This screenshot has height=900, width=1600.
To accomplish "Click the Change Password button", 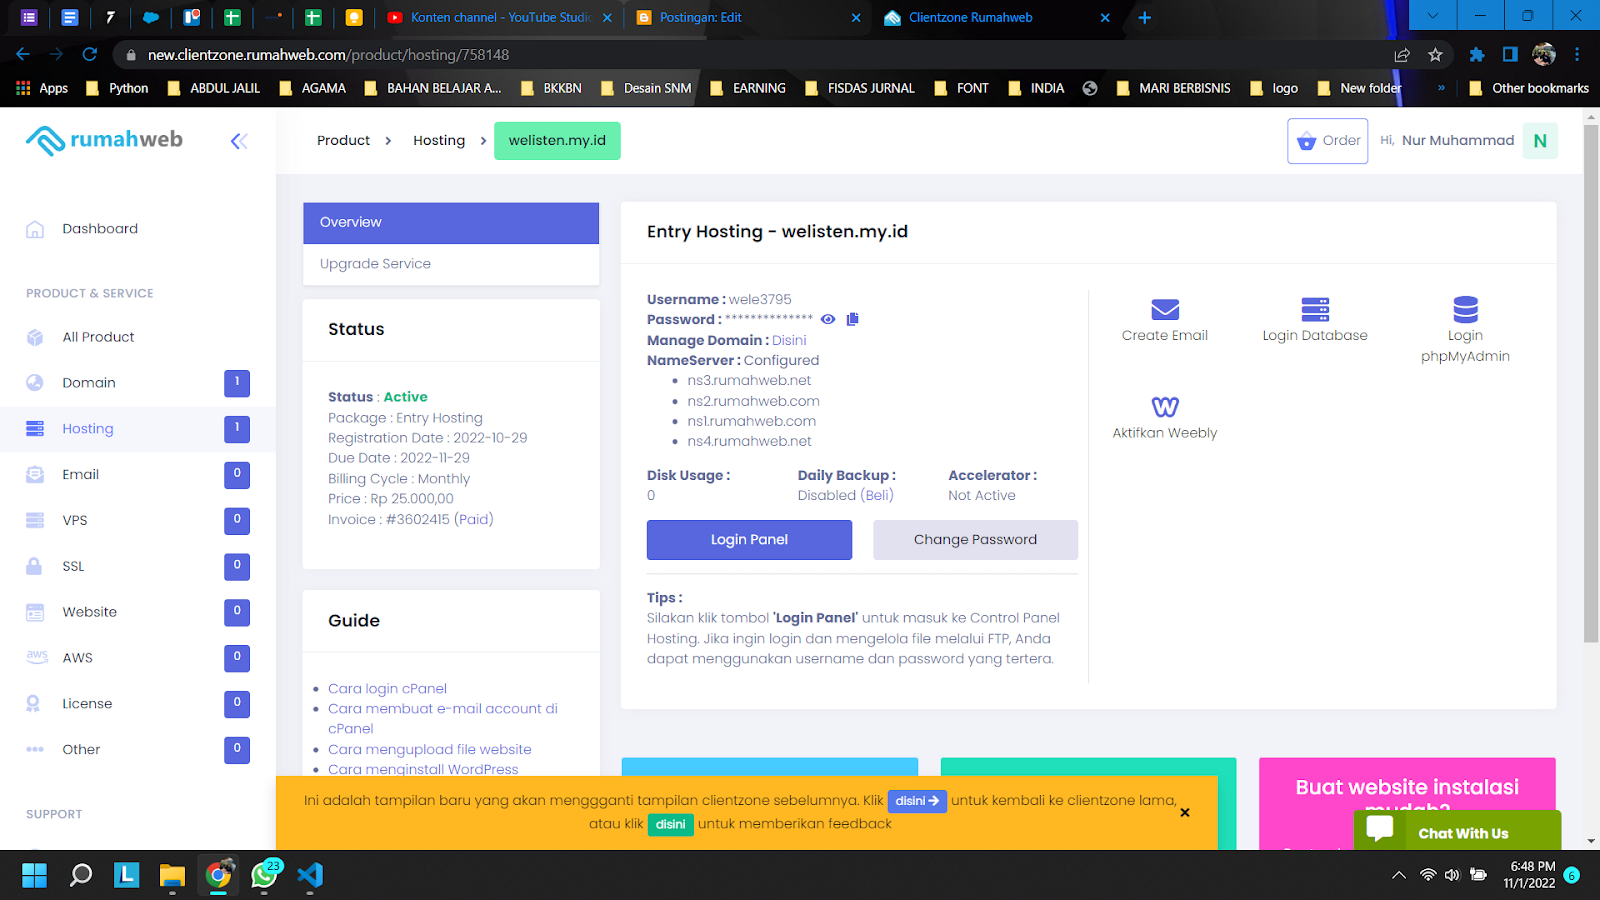I will point(975,540).
